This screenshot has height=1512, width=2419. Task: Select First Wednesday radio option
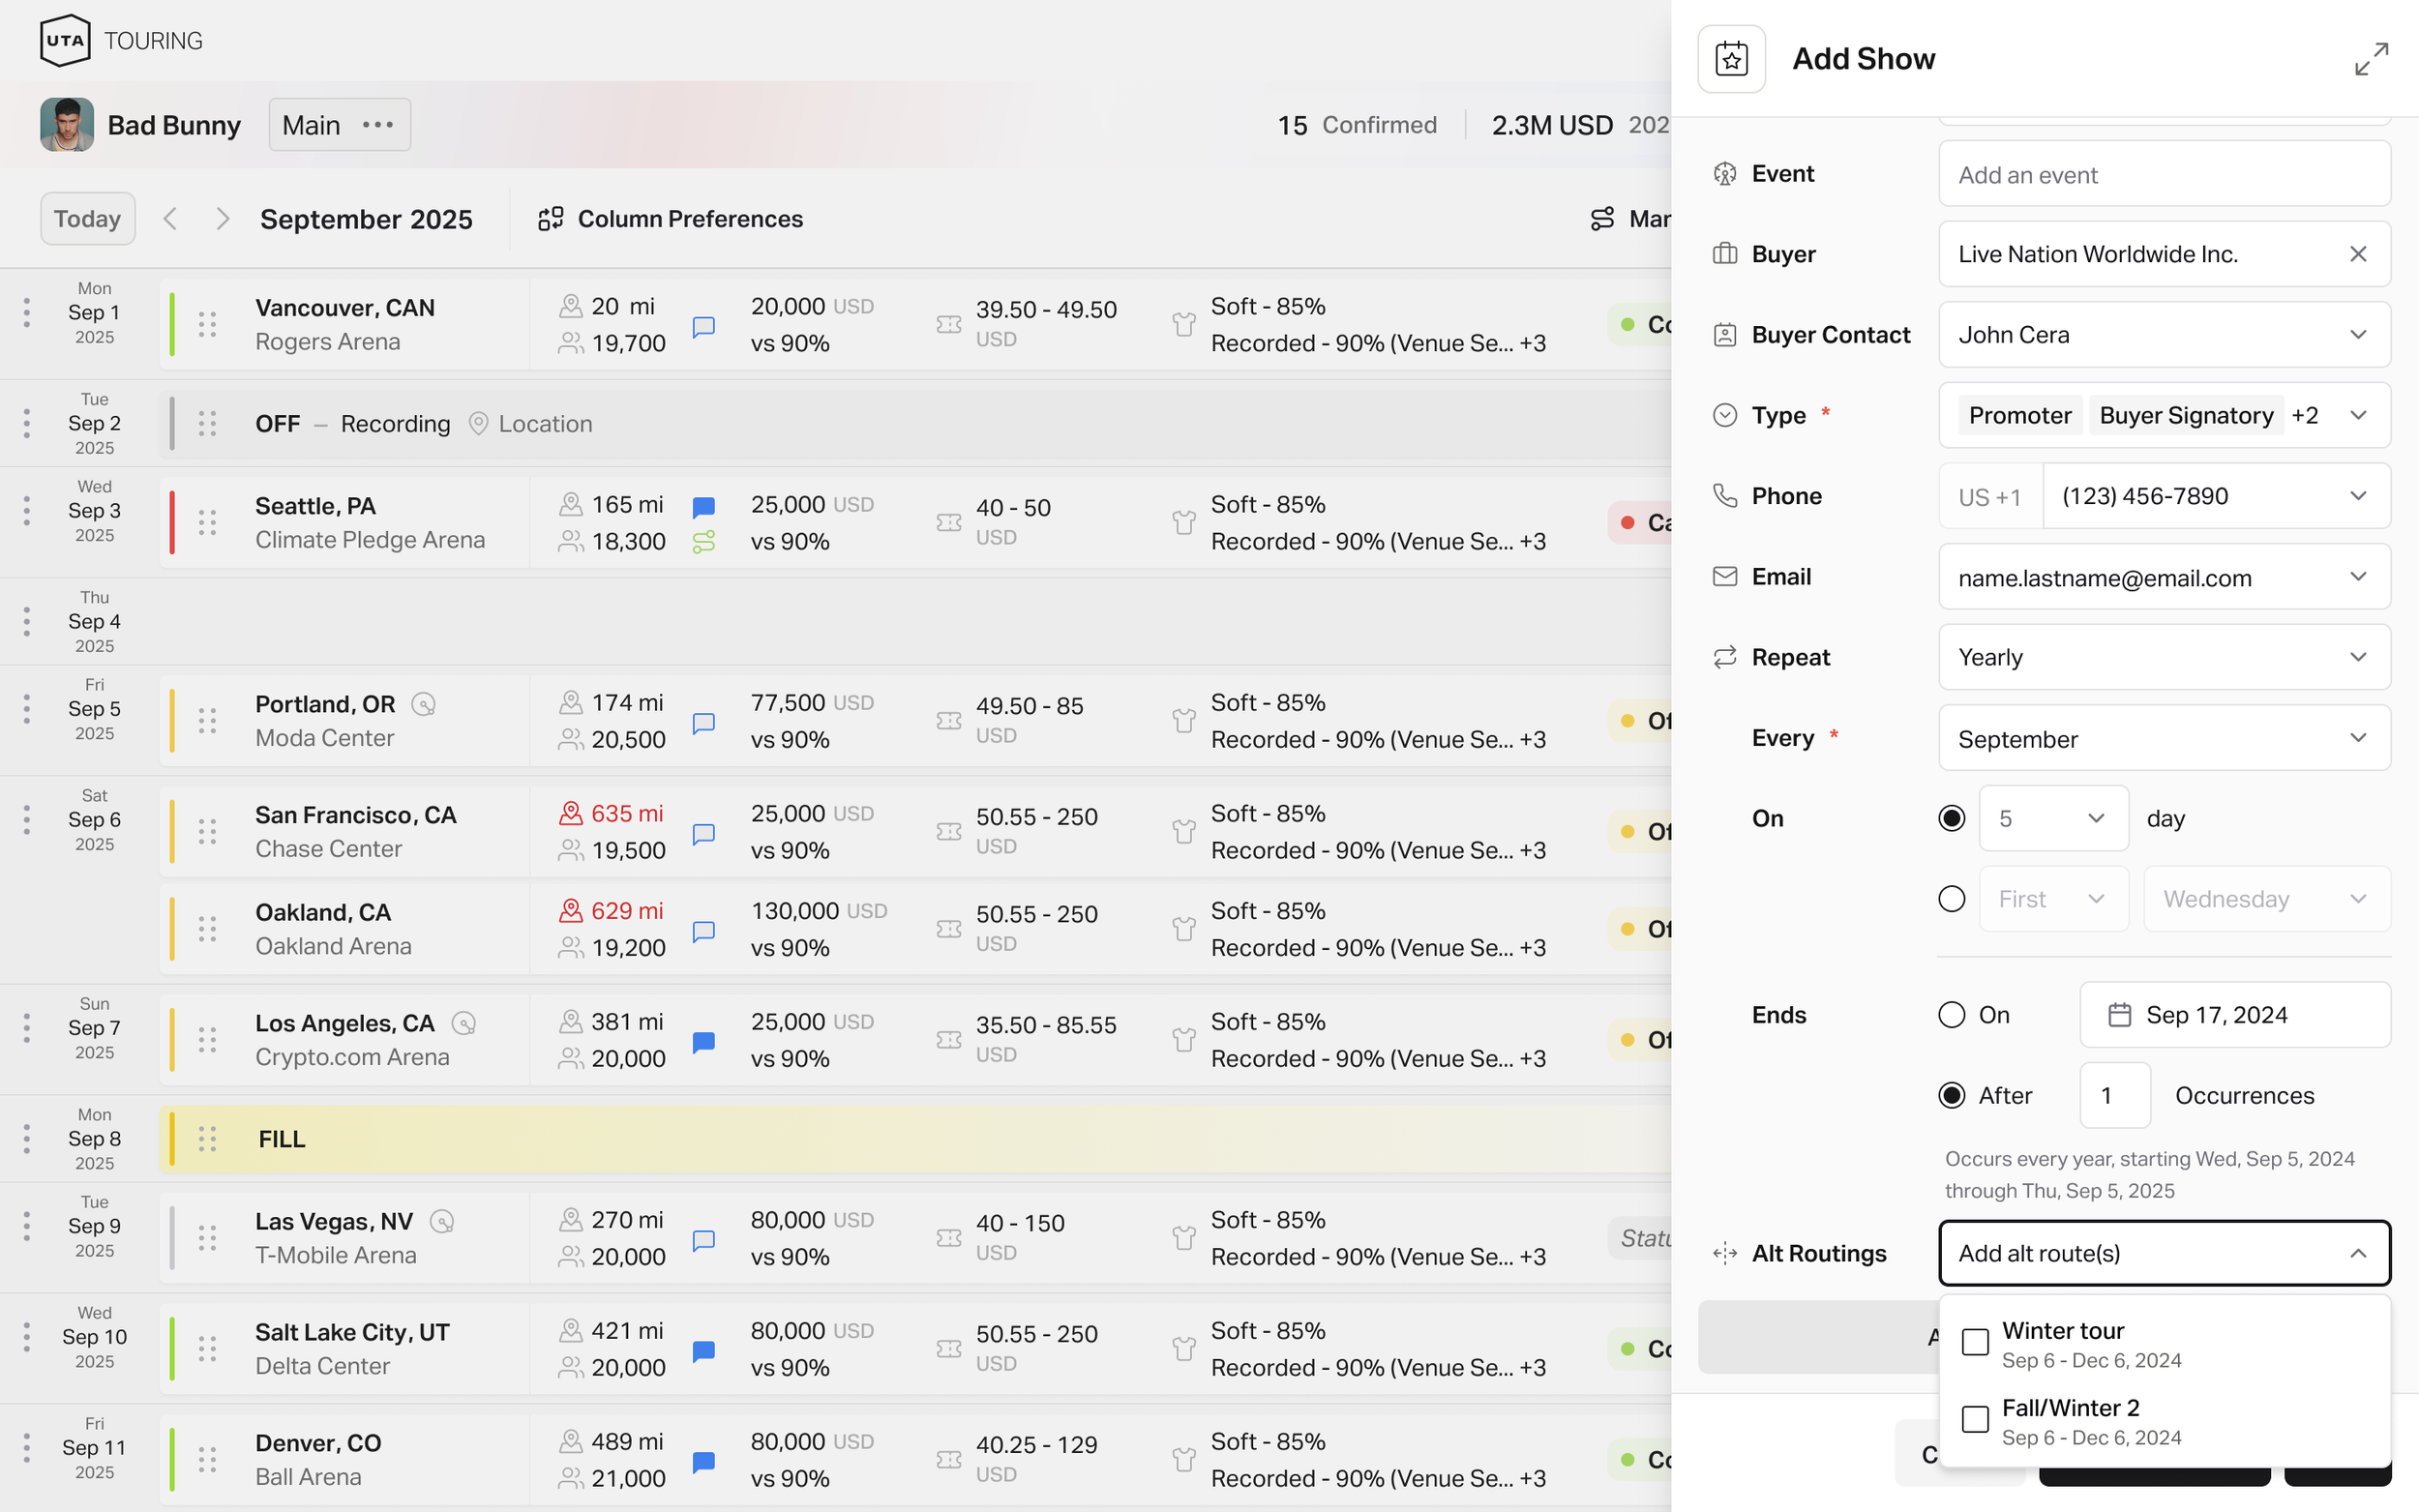[1951, 899]
